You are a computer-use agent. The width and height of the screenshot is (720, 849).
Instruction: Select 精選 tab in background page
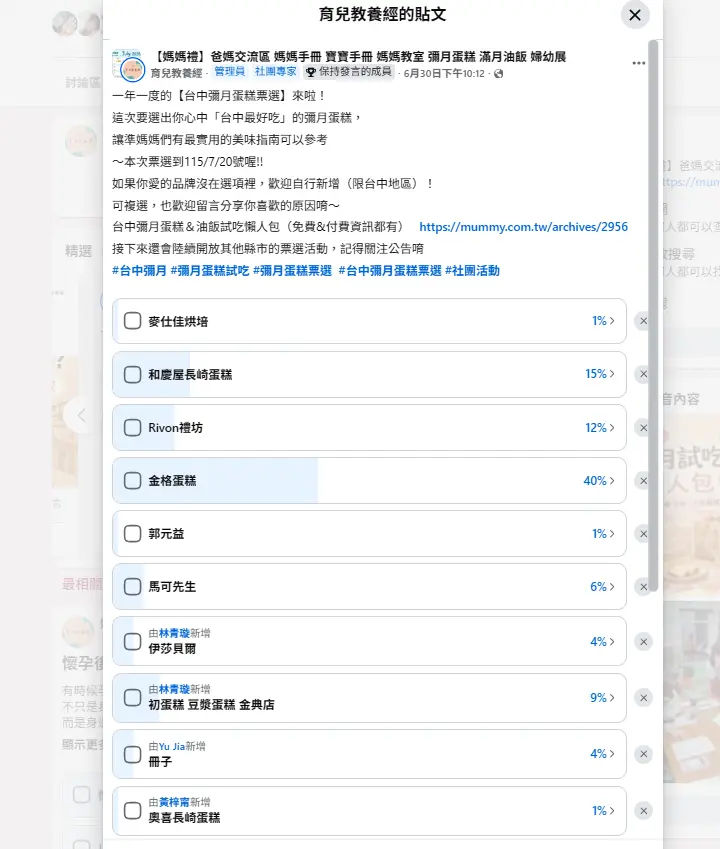(x=78, y=251)
